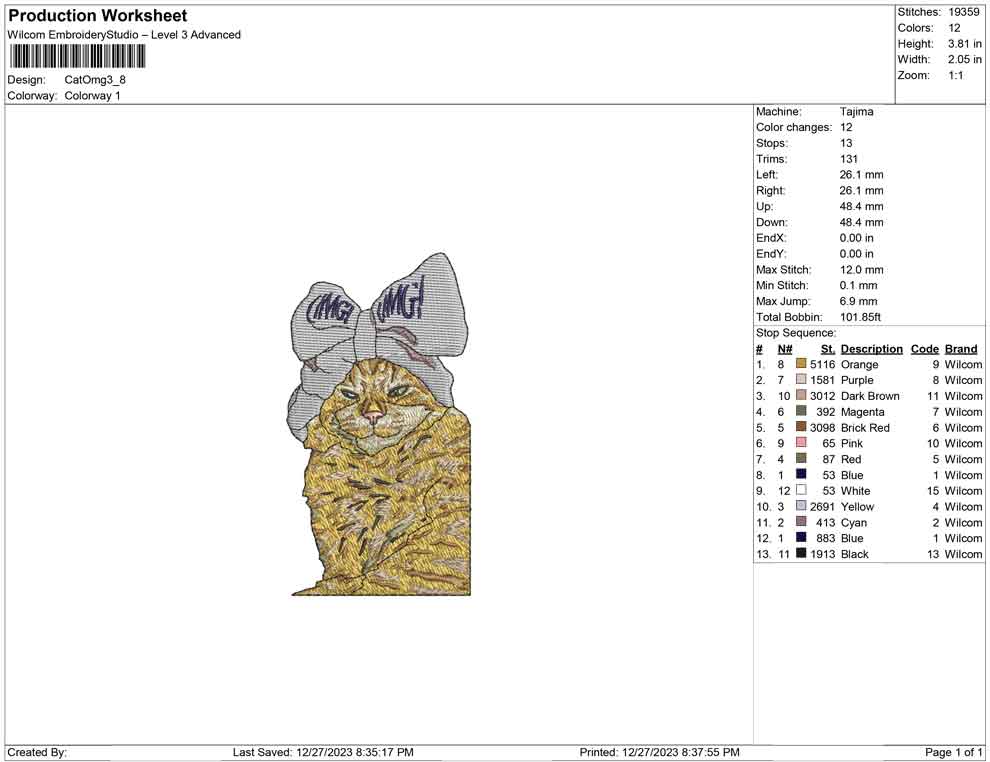This screenshot has height=762, width=990.
Task: Select the Description column header
Action: 871,348
